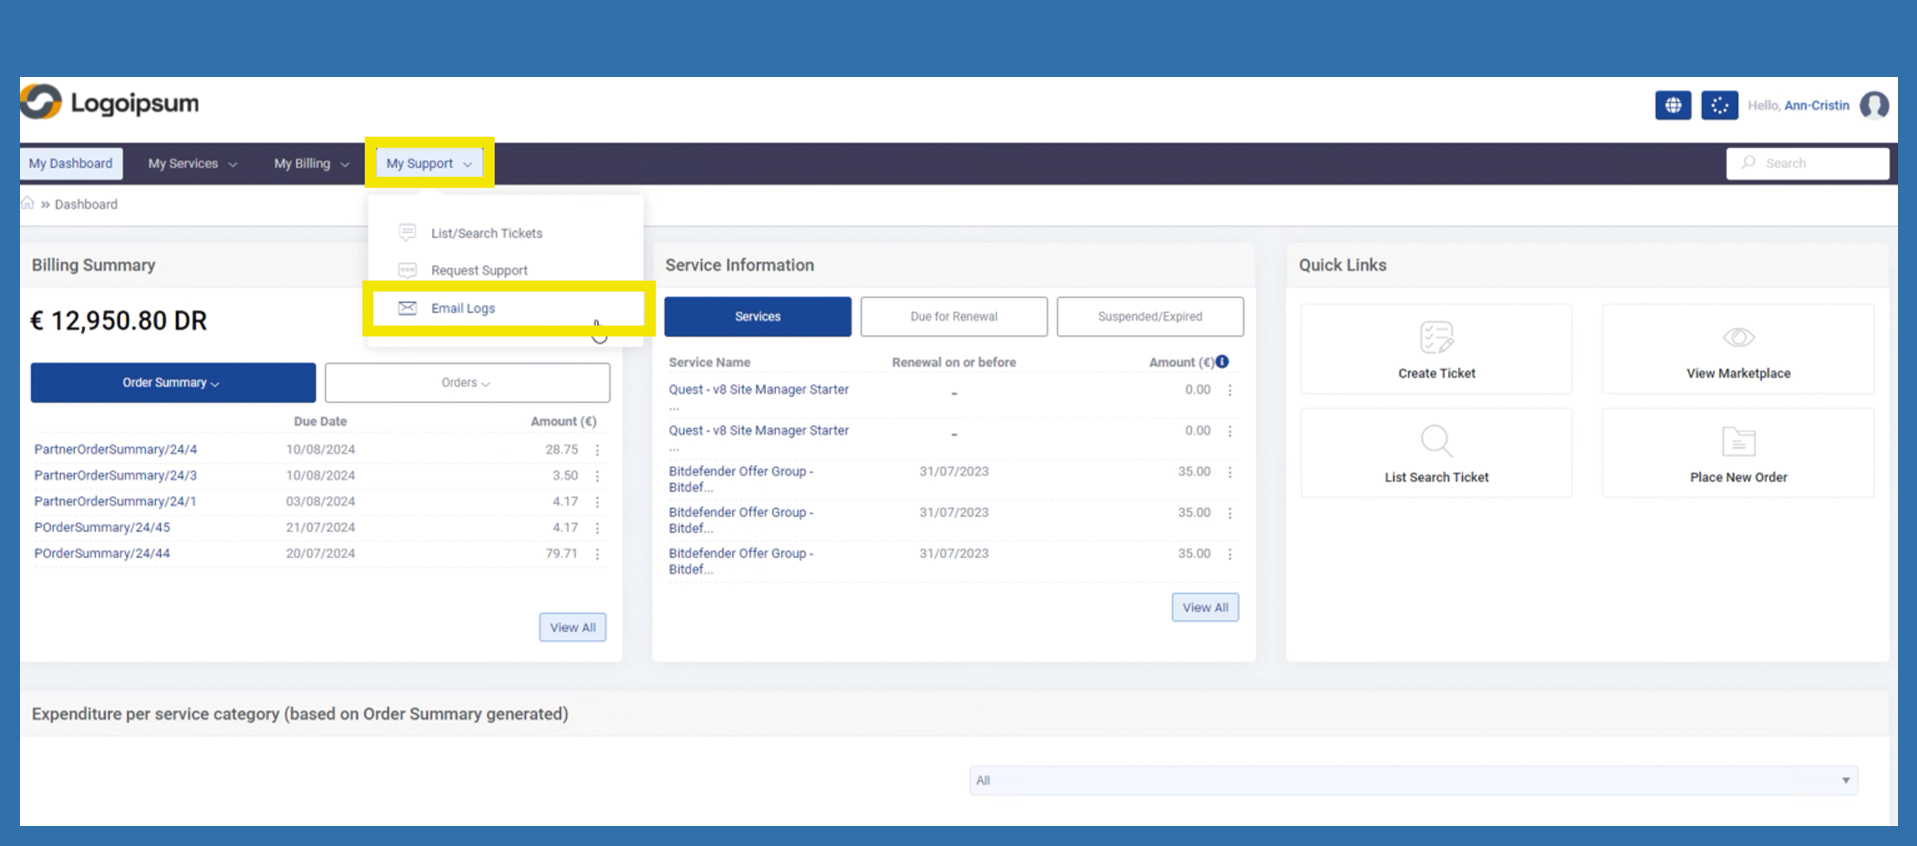This screenshot has width=1917, height=846.
Task: Open Create Ticket quick link
Action: [1436, 350]
